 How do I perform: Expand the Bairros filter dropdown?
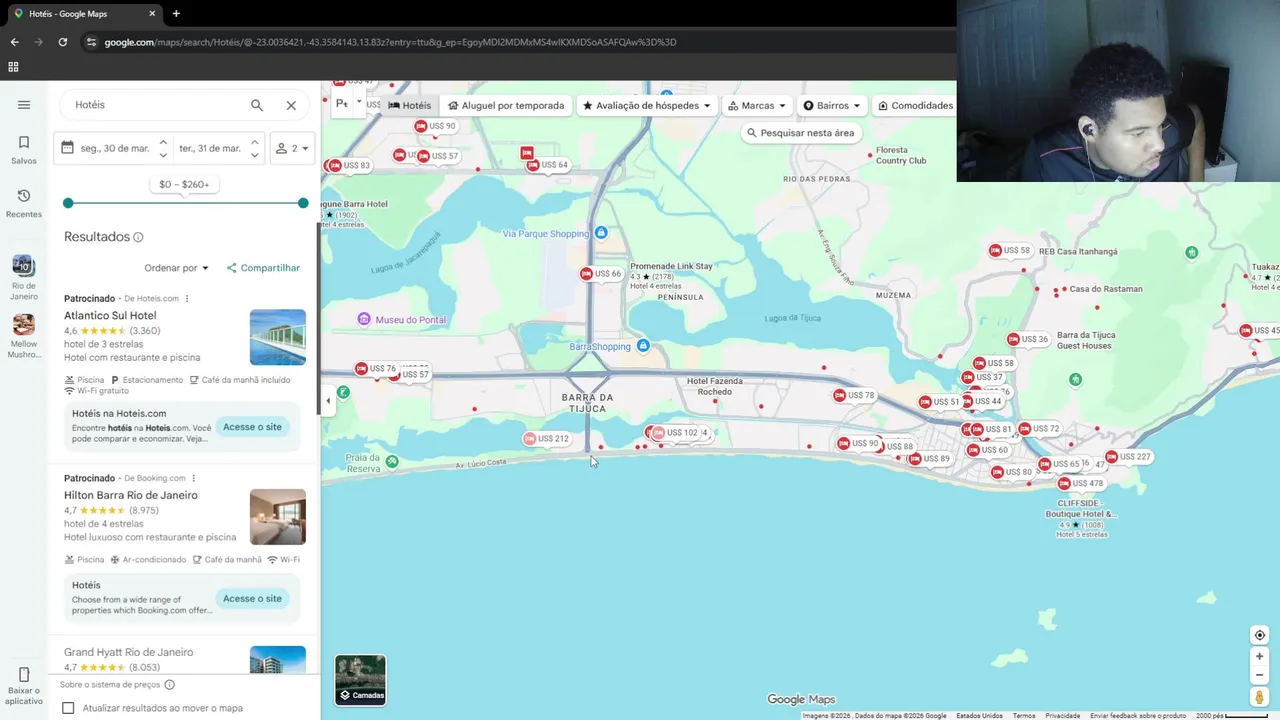click(x=832, y=105)
